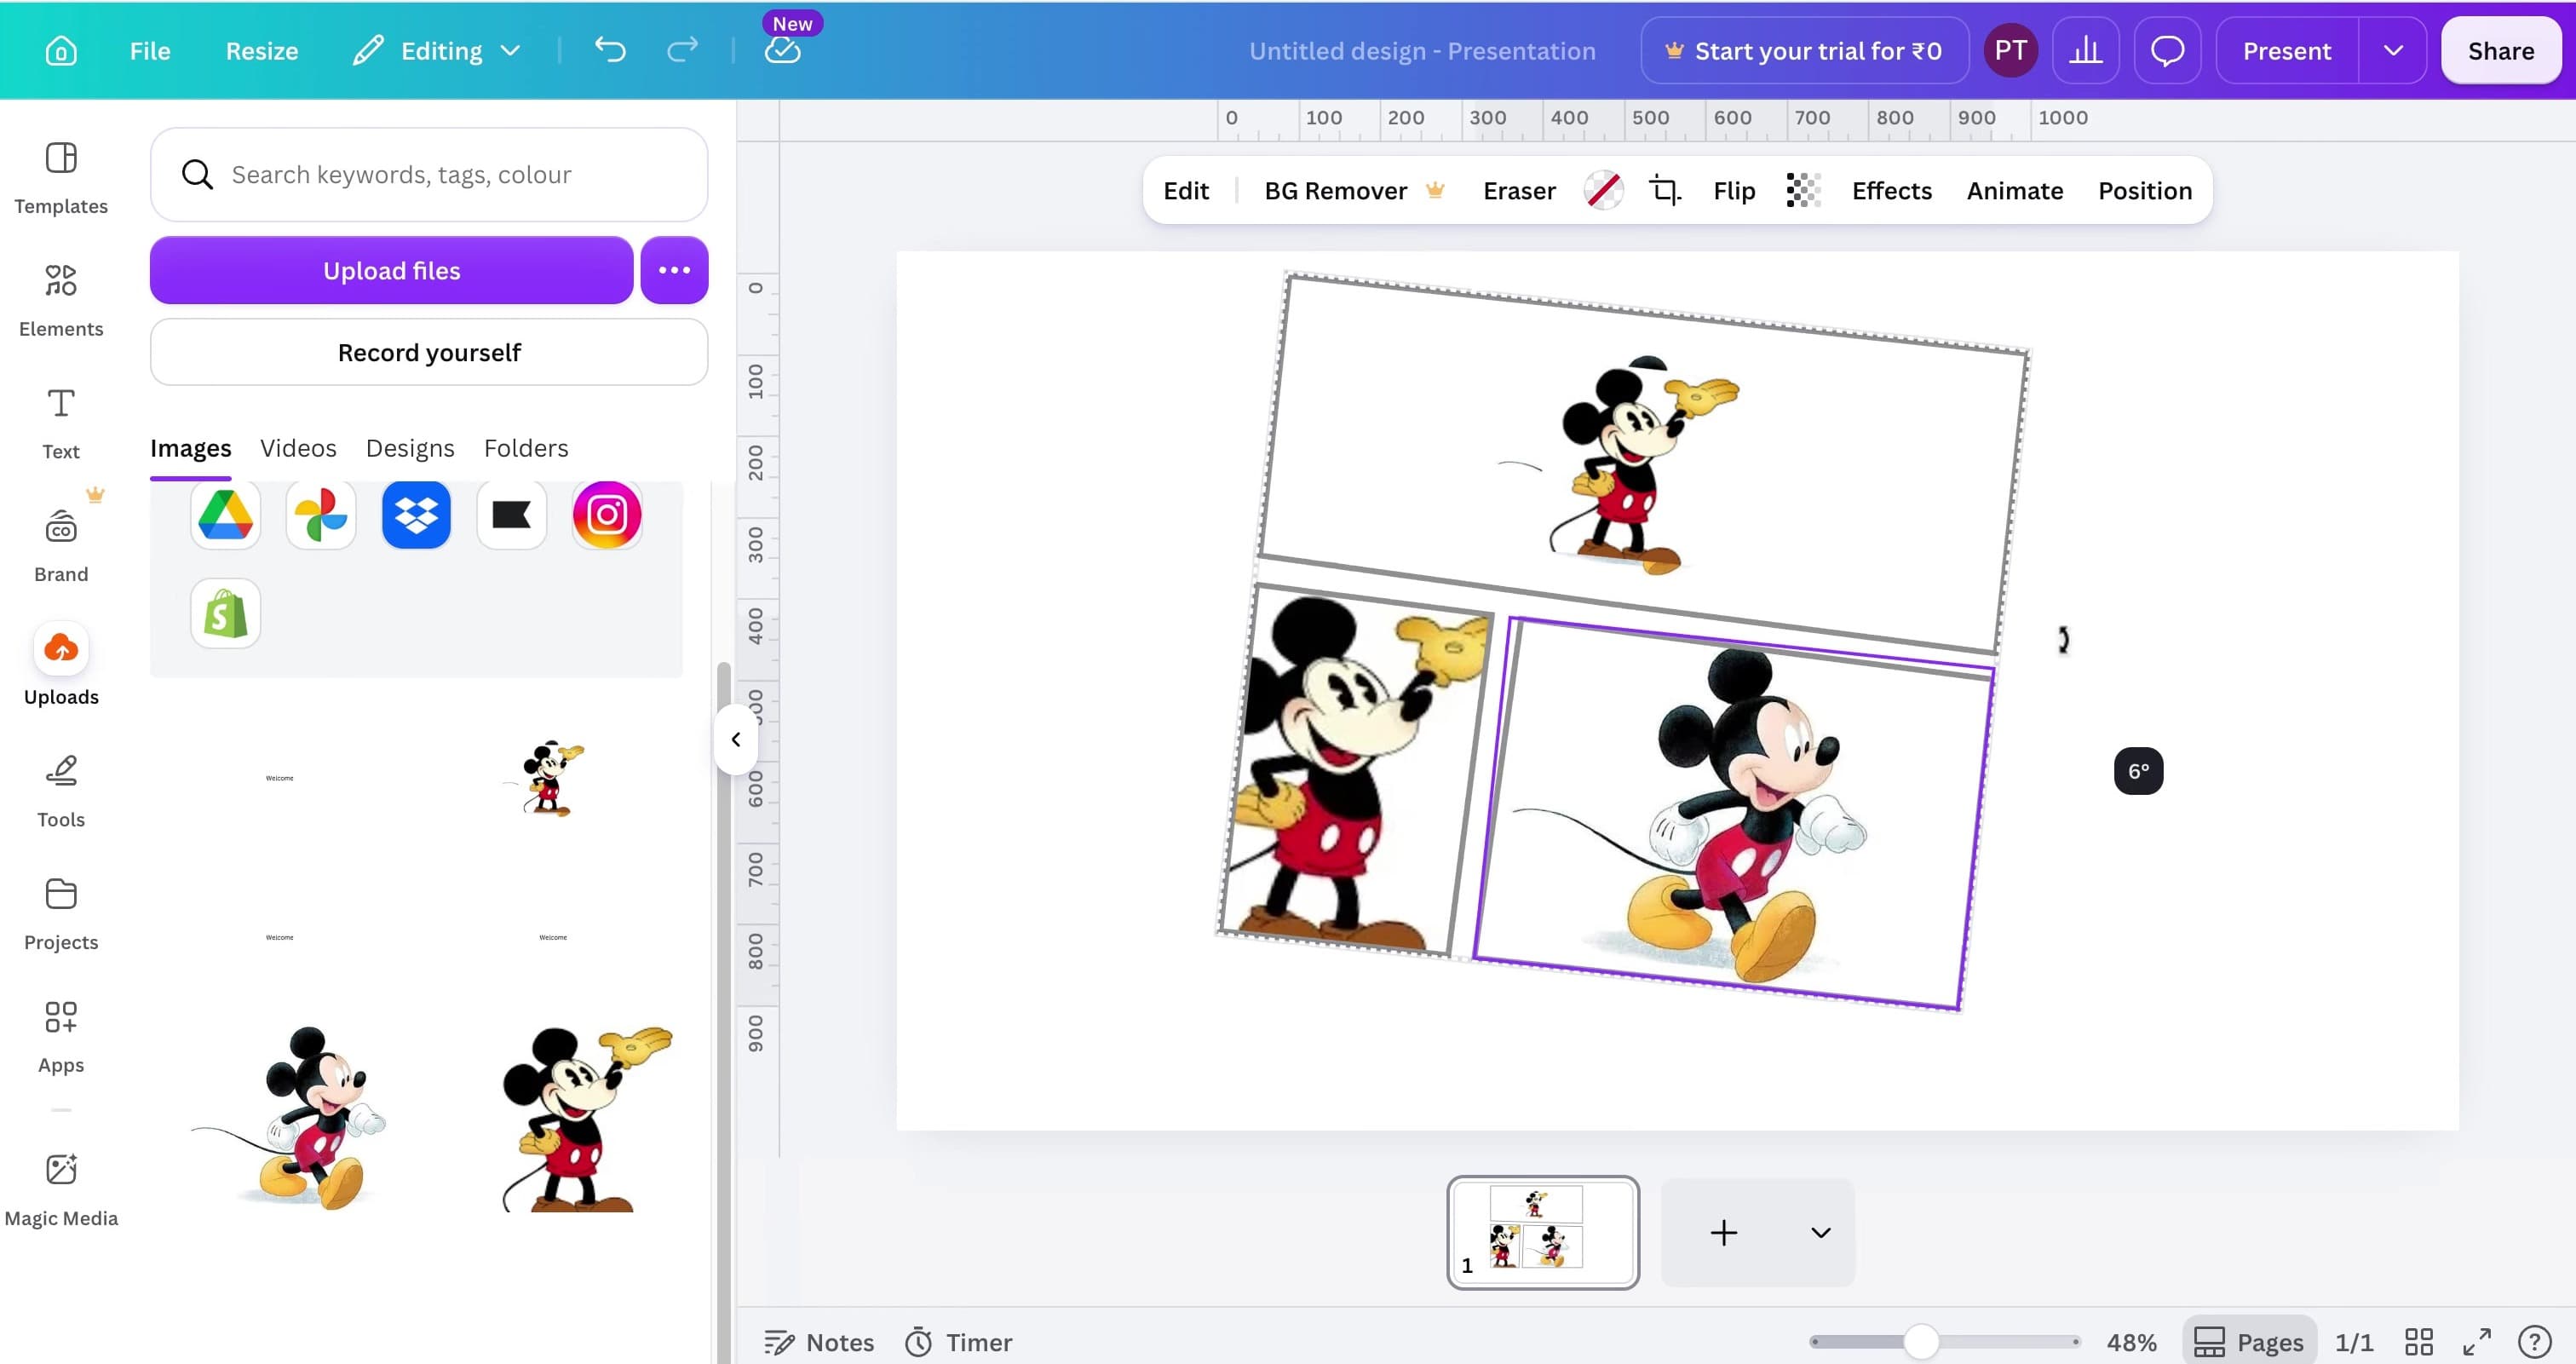Image resolution: width=2576 pixels, height=1364 pixels.
Task: Open the grid view icon
Action: click(x=2418, y=1342)
